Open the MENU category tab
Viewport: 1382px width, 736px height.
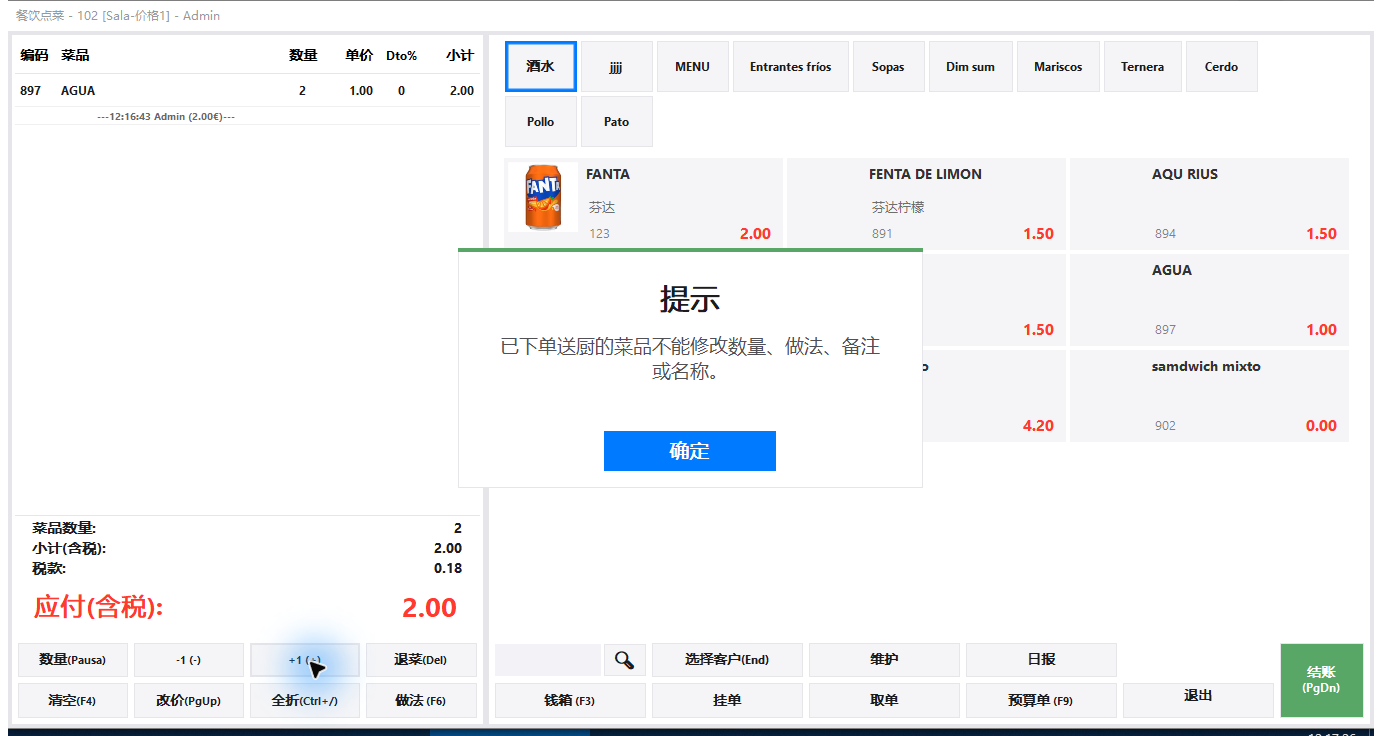click(x=692, y=67)
